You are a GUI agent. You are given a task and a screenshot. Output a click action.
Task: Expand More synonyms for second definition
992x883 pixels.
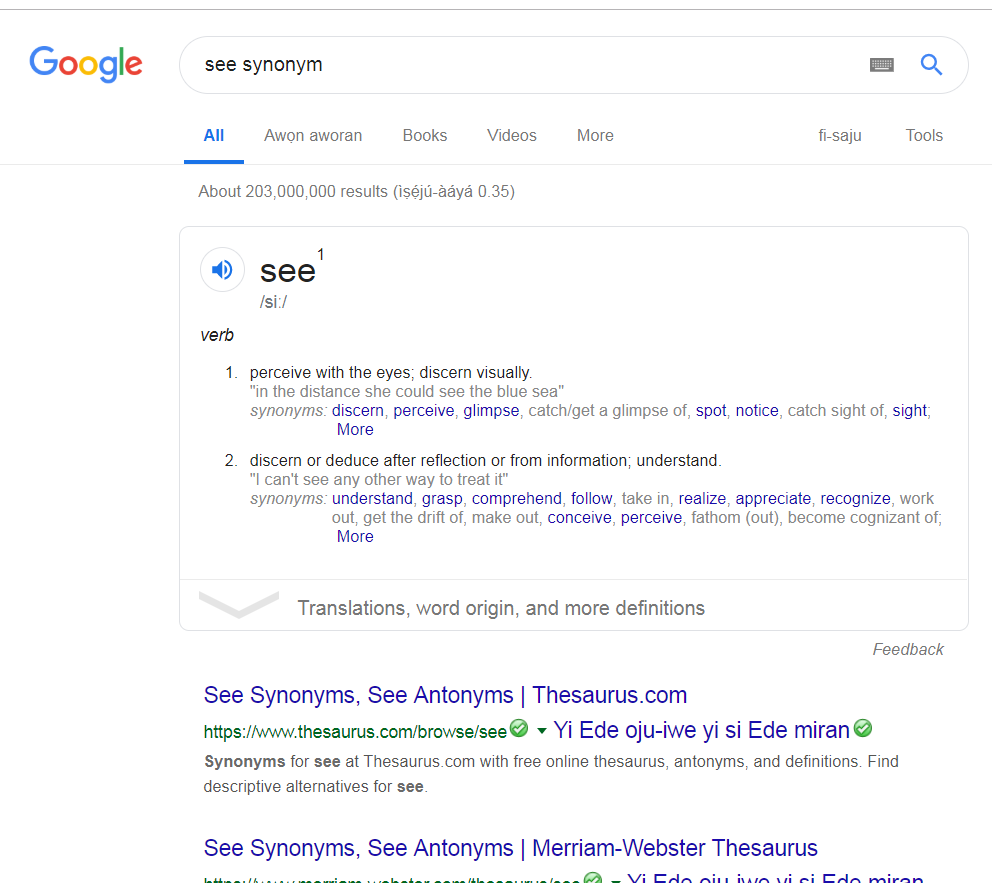355,536
